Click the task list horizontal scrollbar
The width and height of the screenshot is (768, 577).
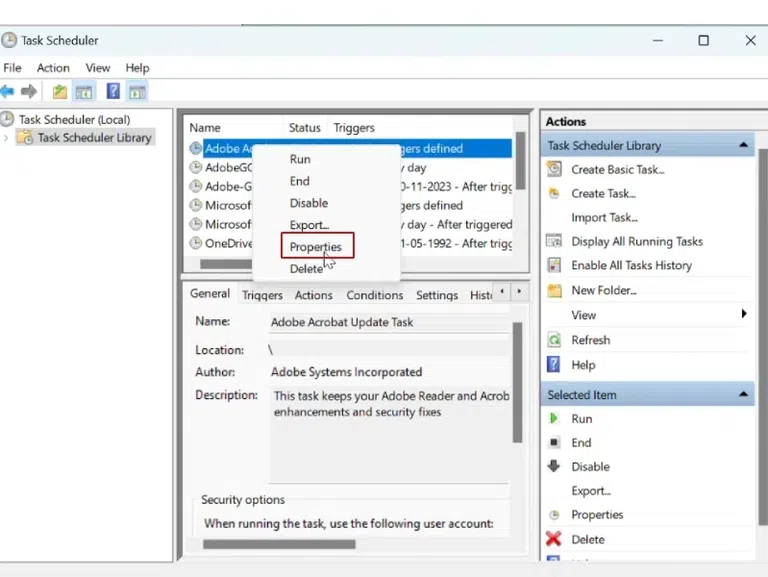pyautogui.click(x=226, y=264)
